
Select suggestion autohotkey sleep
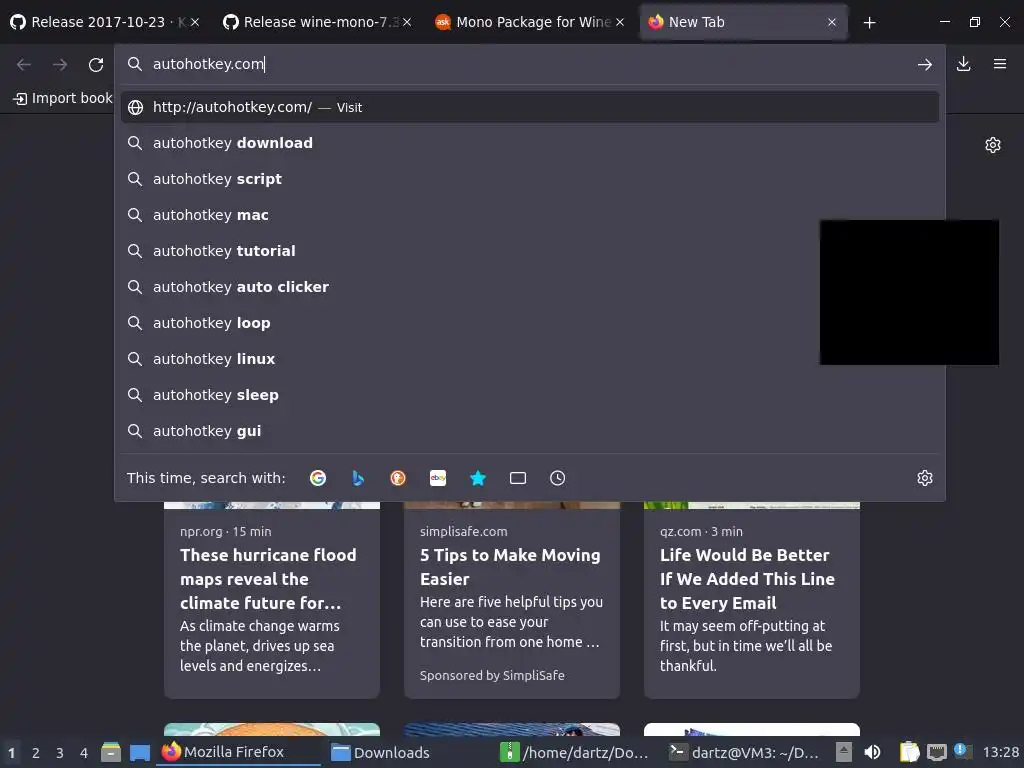pos(530,394)
